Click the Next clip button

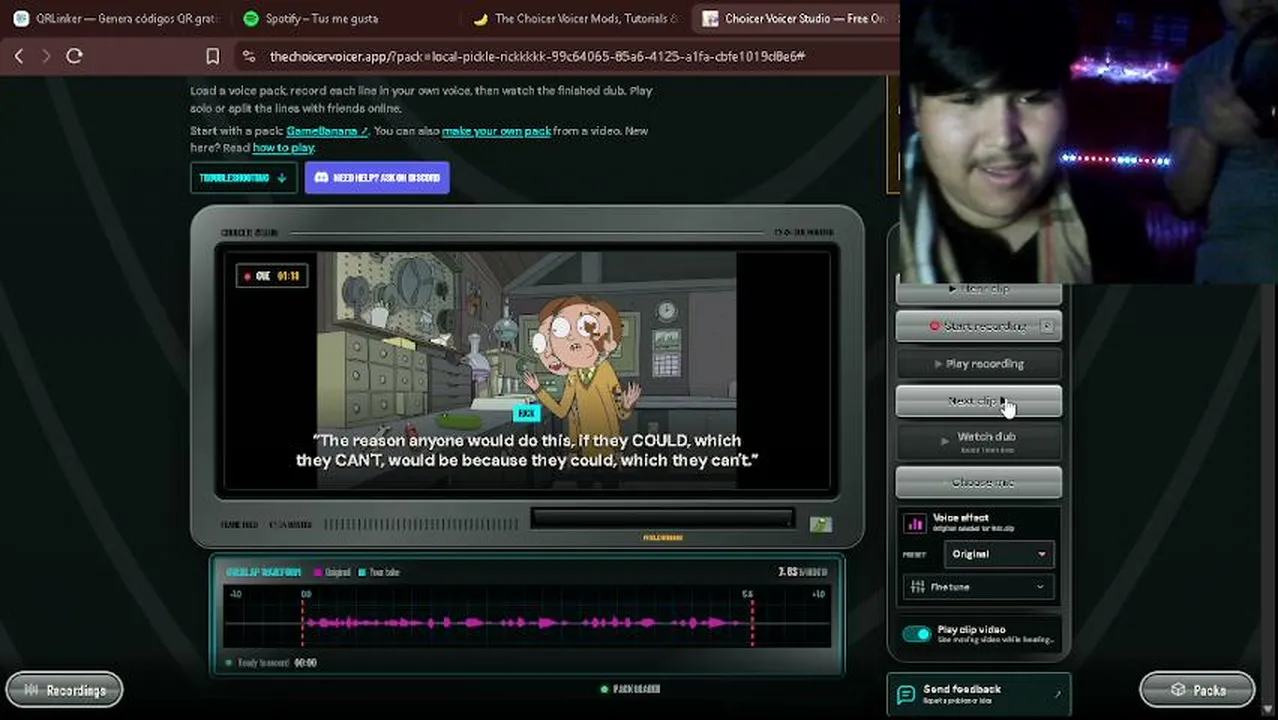pyautogui.click(x=978, y=401)
